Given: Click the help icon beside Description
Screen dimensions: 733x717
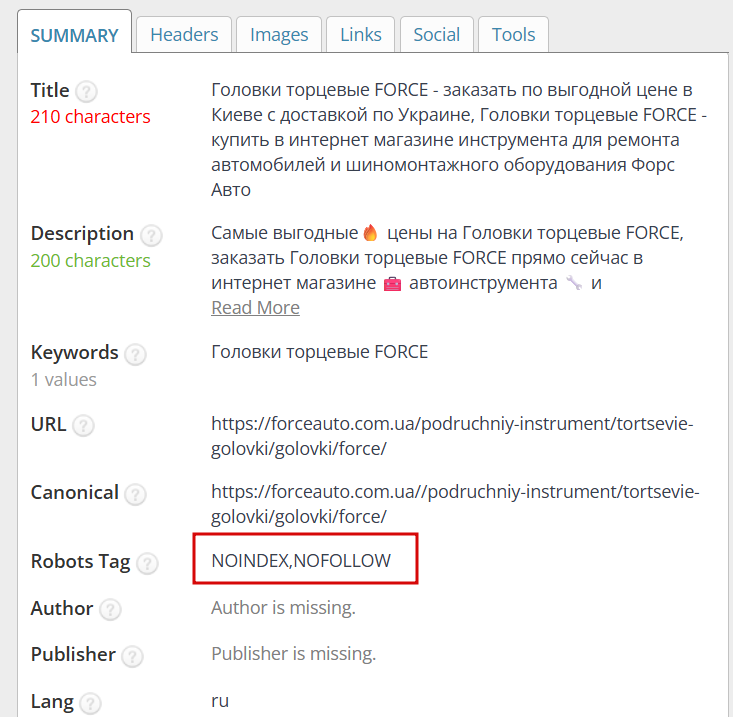Looking at the screenshot, I should pyautogui.click(x=151, y=235).
